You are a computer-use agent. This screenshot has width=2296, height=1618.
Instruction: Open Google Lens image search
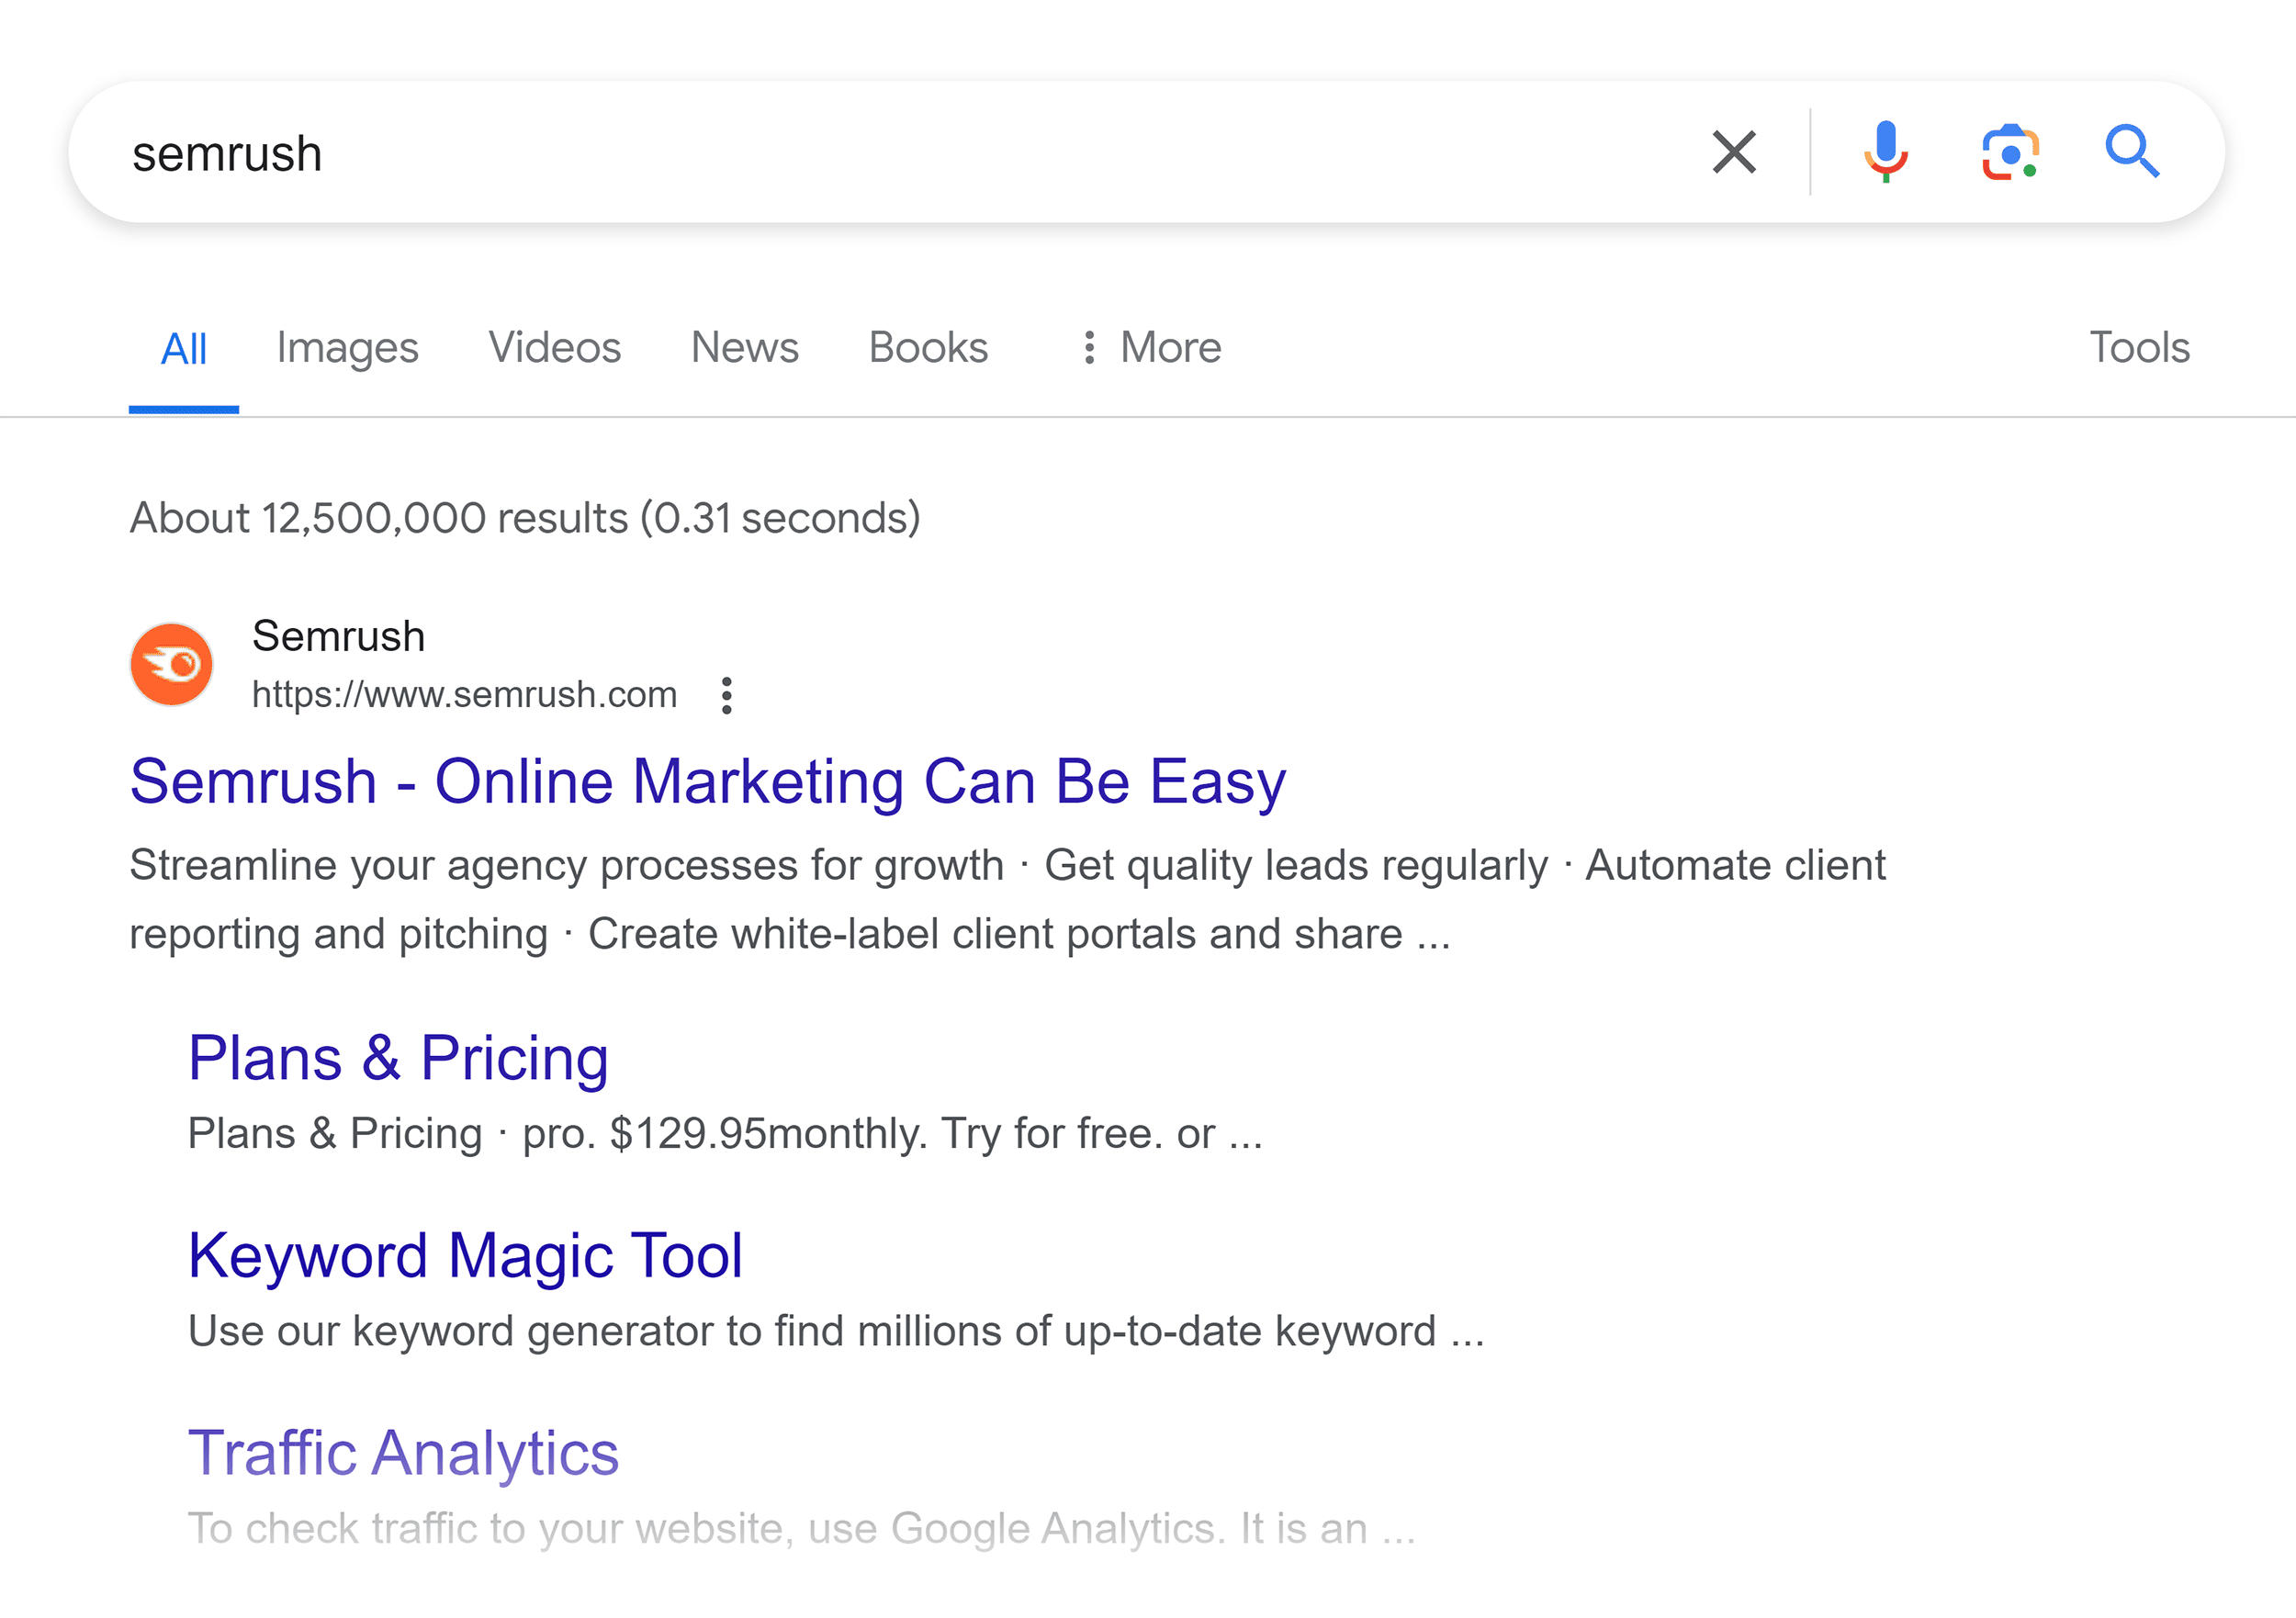2008,152
